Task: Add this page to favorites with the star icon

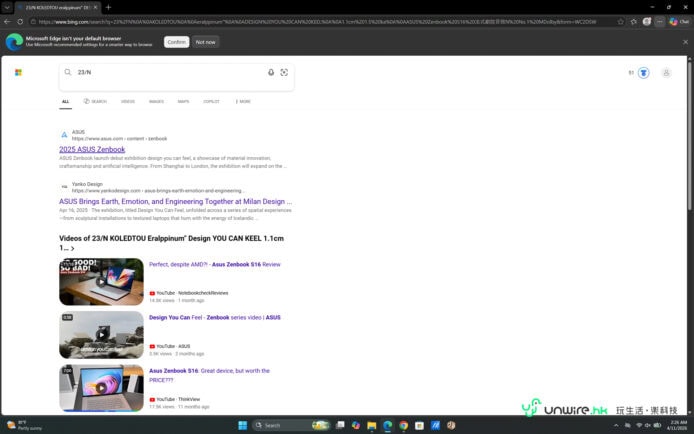Action: pos(621,21)
